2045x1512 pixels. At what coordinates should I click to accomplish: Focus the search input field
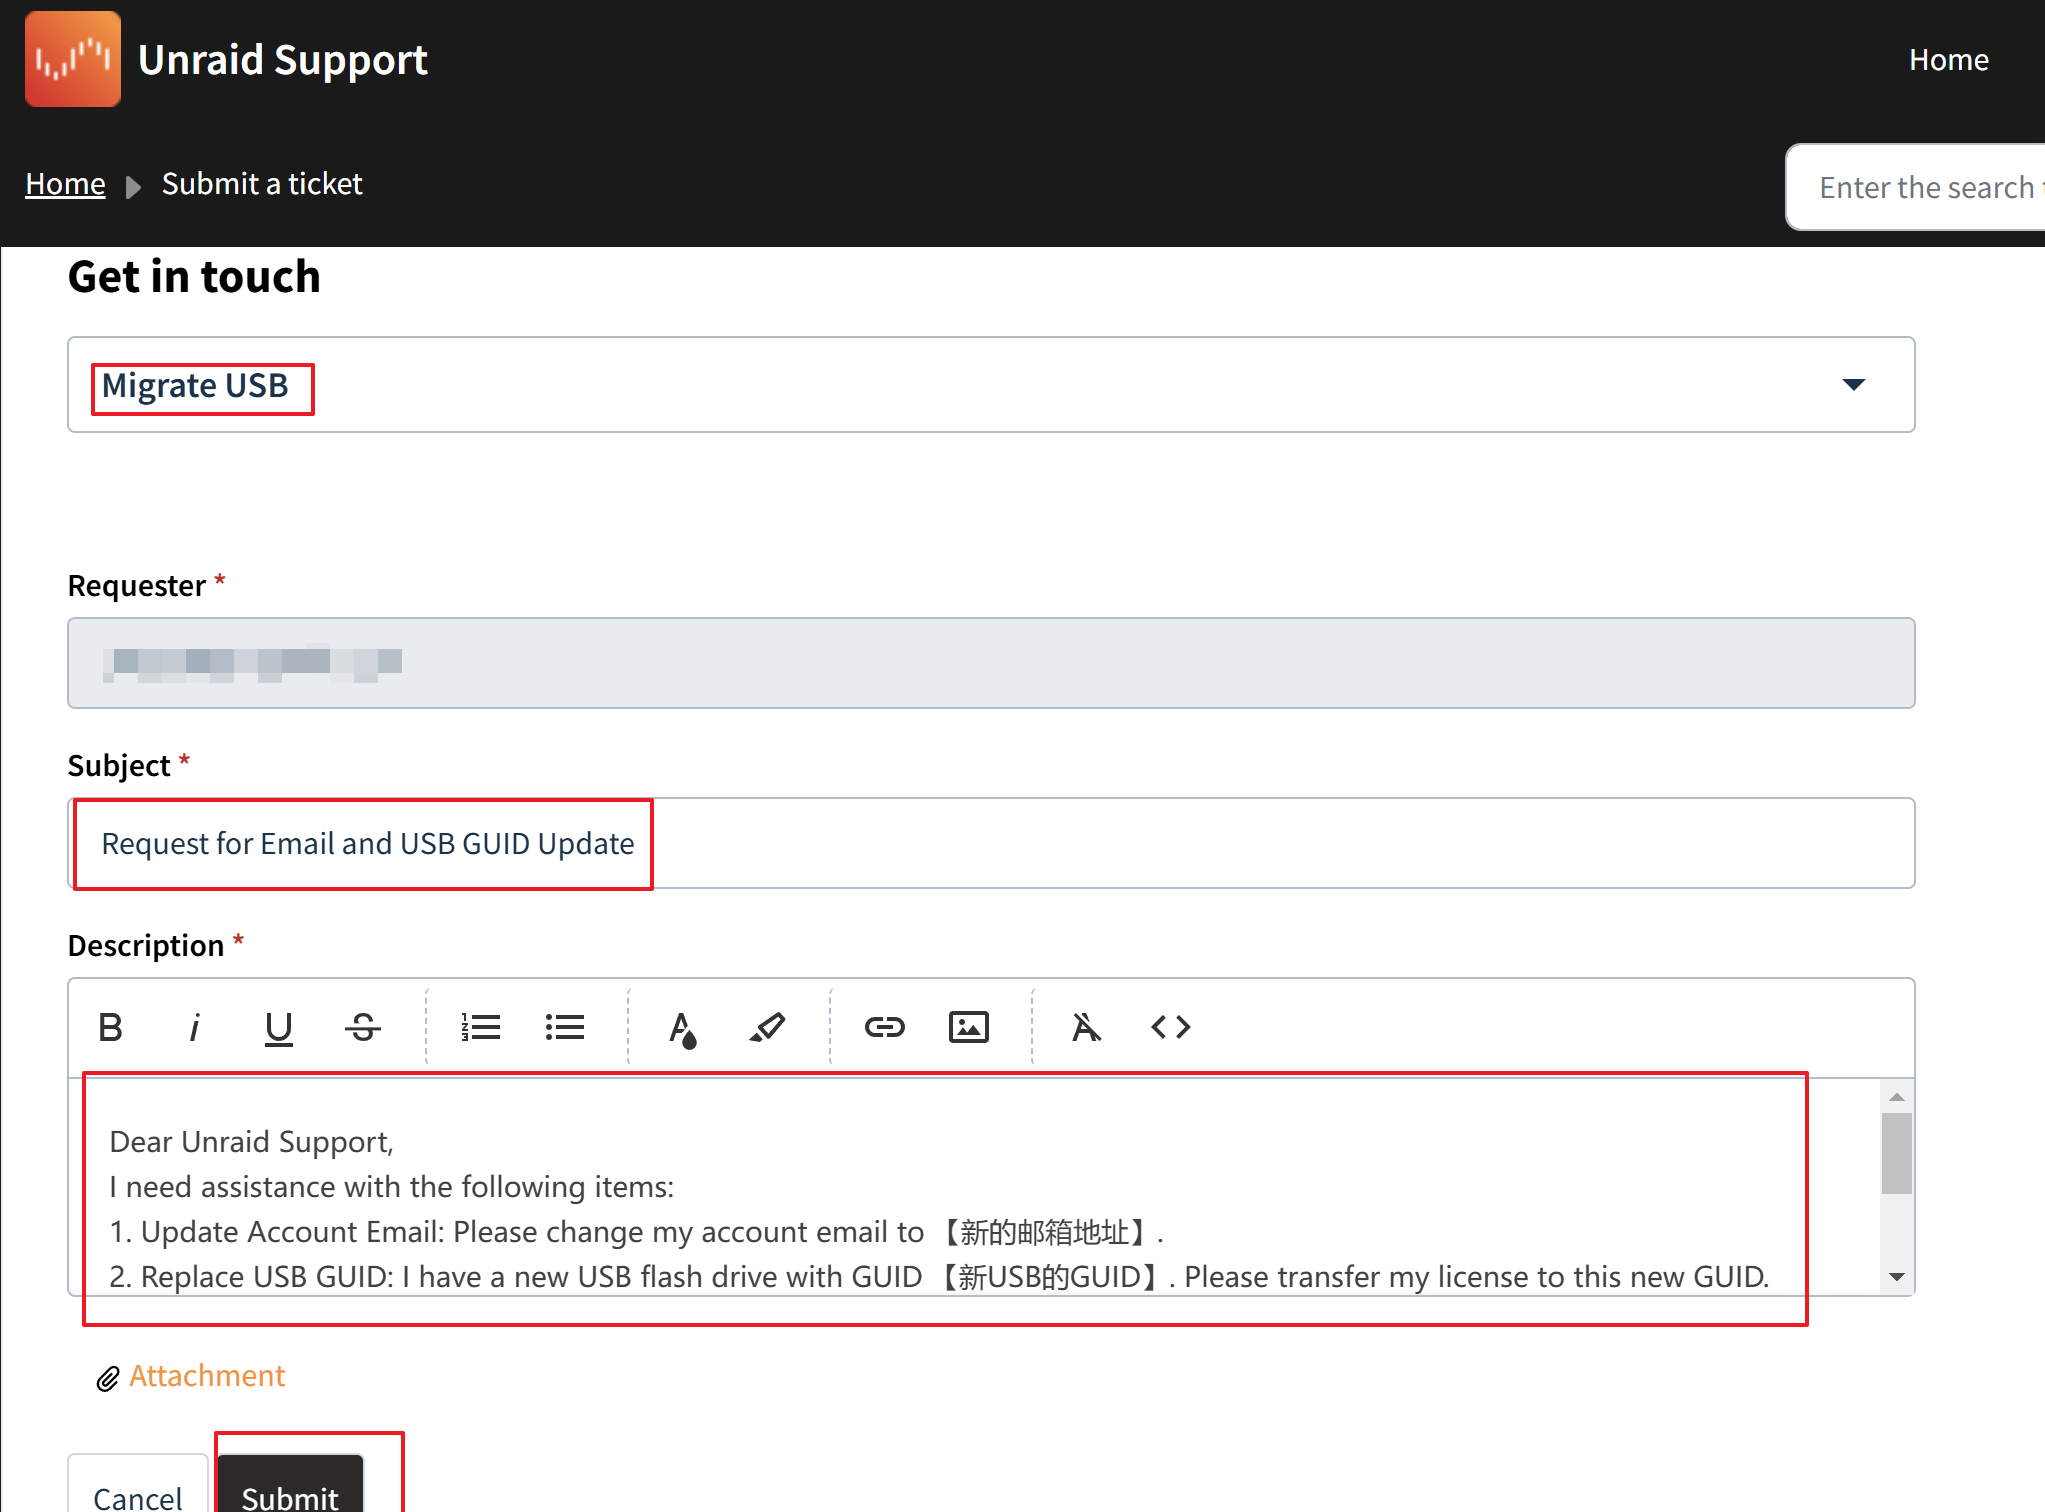tap(1915, 187)
